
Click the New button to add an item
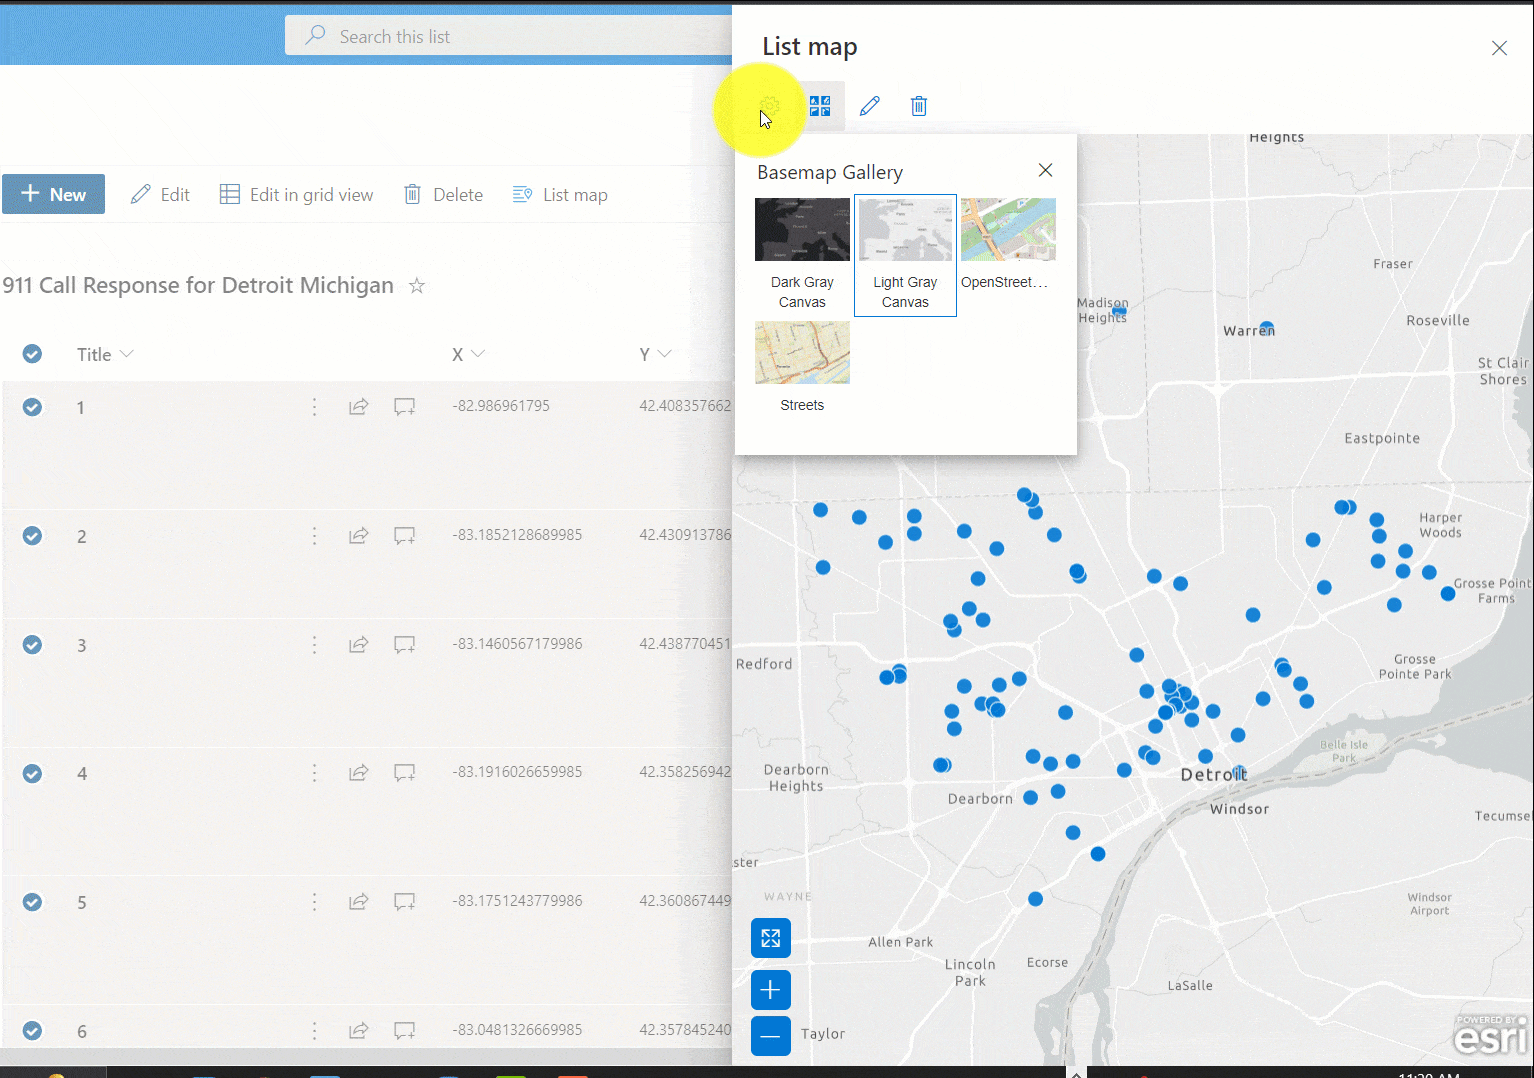53,194
